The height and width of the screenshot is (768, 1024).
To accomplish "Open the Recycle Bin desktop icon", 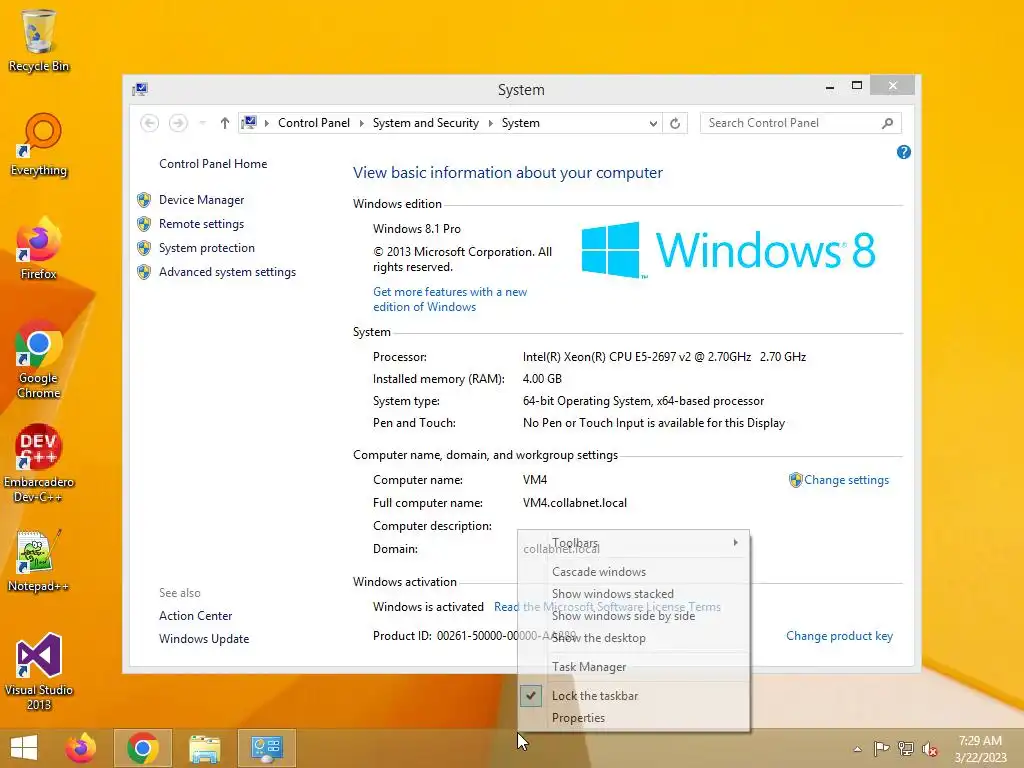I will [x=39, y=40].
